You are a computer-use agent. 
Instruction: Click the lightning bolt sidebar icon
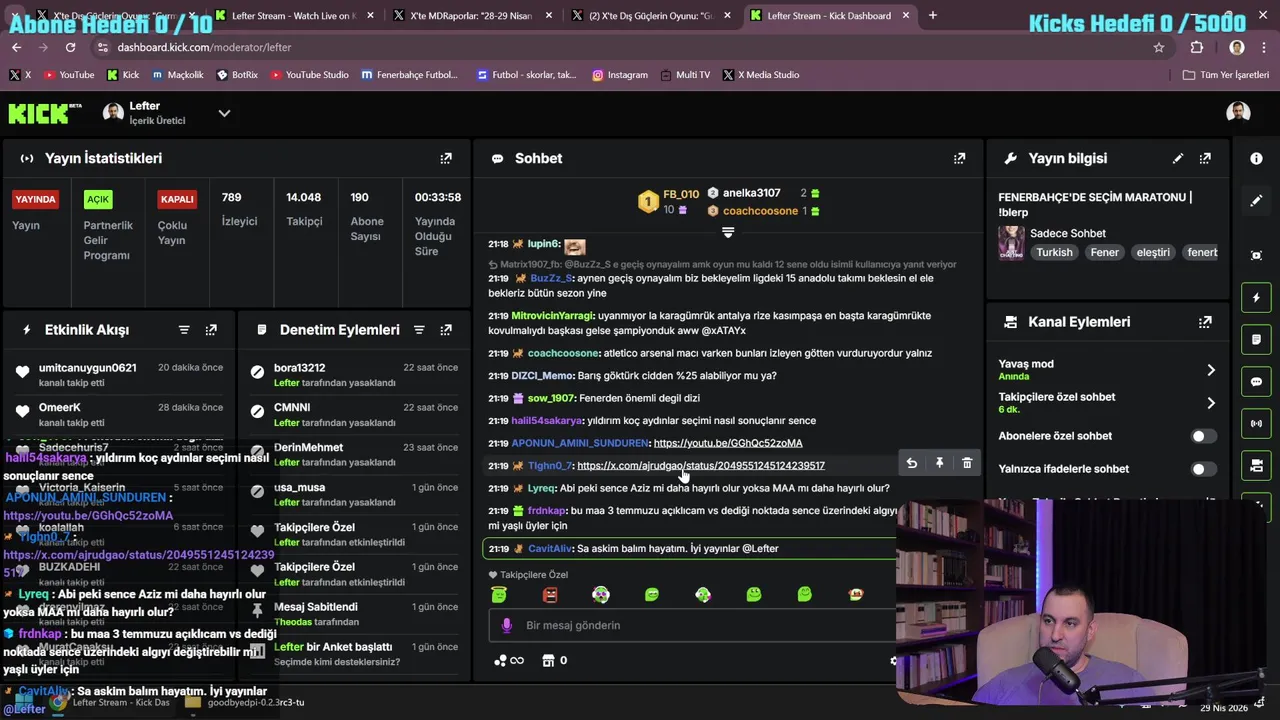pos(1256,298)
